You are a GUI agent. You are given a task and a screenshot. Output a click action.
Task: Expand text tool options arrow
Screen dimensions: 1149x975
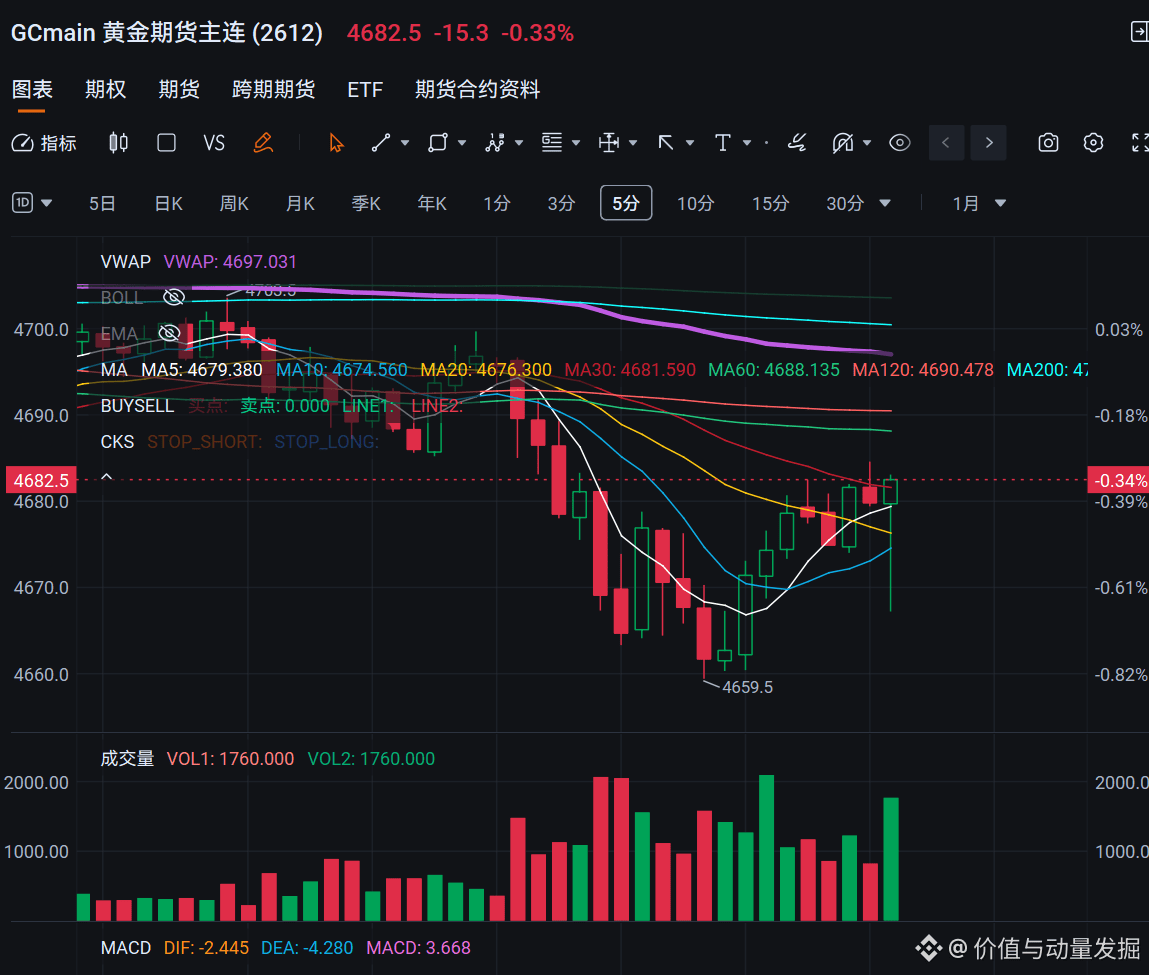click(x=747, y=143)
